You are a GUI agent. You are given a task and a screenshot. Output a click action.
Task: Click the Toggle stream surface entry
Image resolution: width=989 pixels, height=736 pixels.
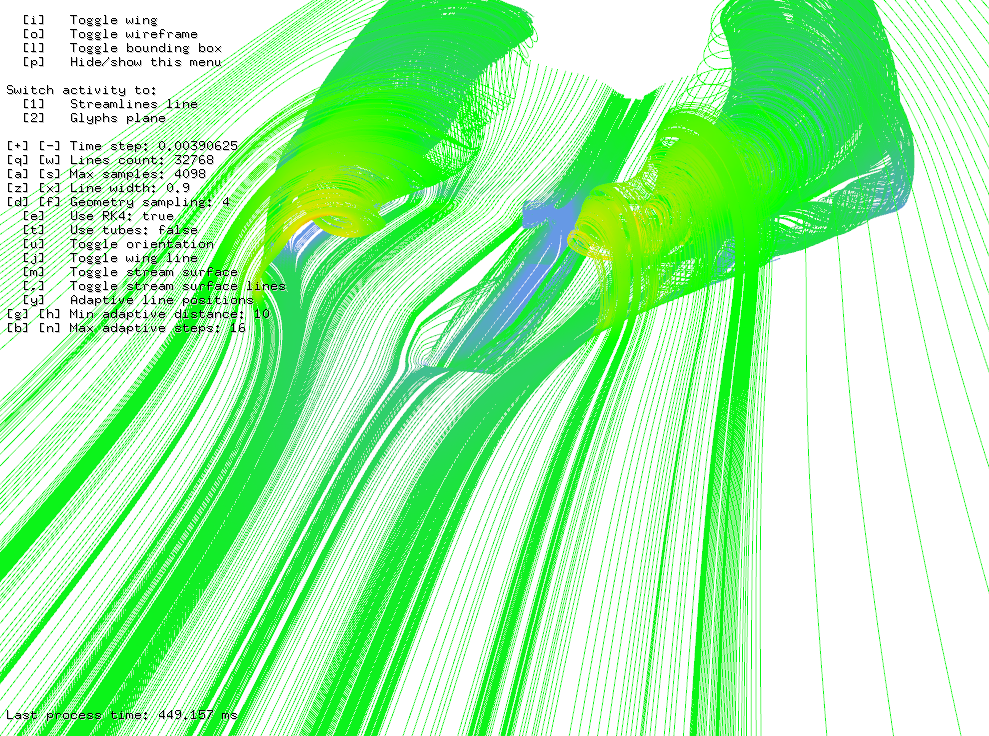(x=153, y=272)
